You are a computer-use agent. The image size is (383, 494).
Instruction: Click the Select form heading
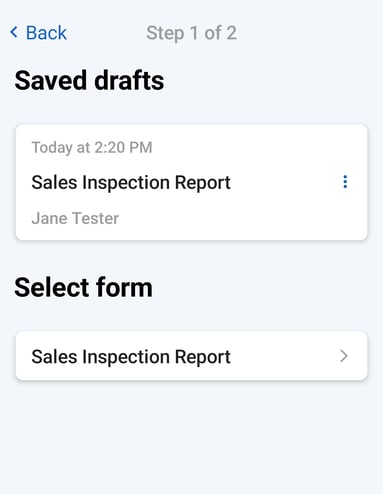click(x=83, y=287)
